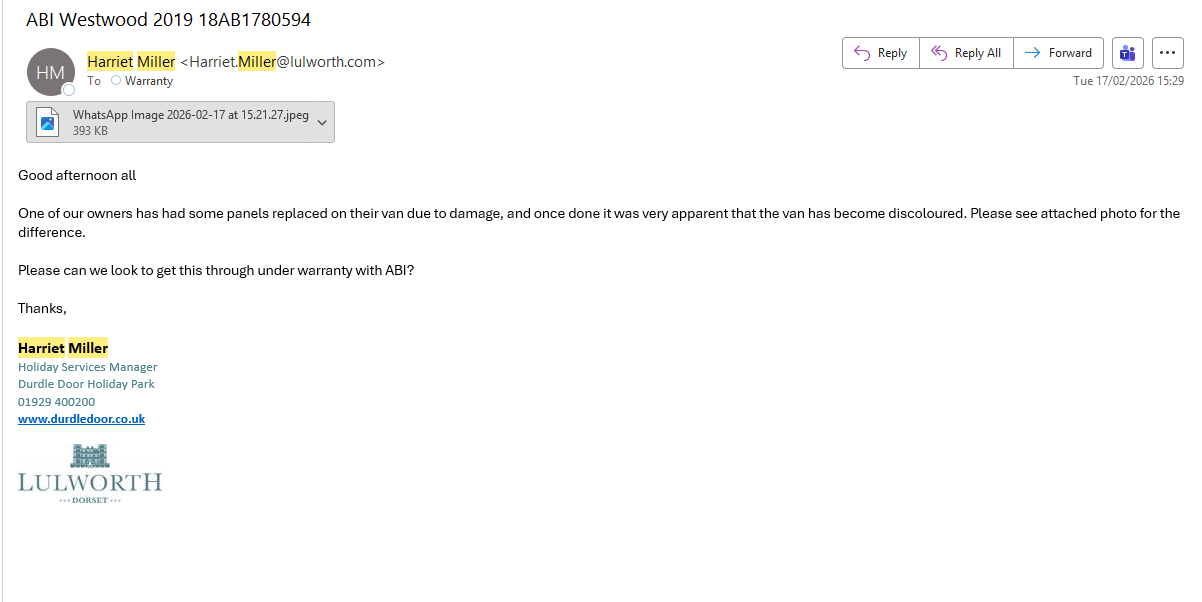Click the presence status dot on the avatar

(69, 90)
